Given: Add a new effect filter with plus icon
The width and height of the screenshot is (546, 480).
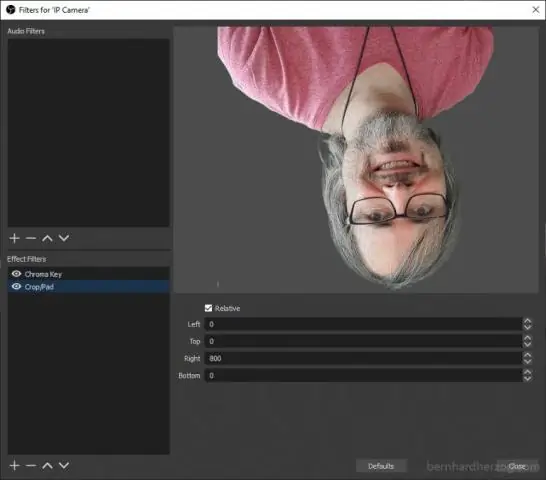Looking at the screenshot, I should pyautogui.click(x=14, y=465).
